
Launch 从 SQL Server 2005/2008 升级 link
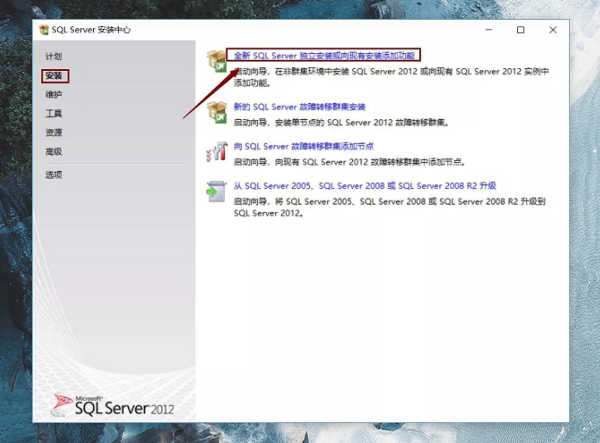click(x=364, y=185)
